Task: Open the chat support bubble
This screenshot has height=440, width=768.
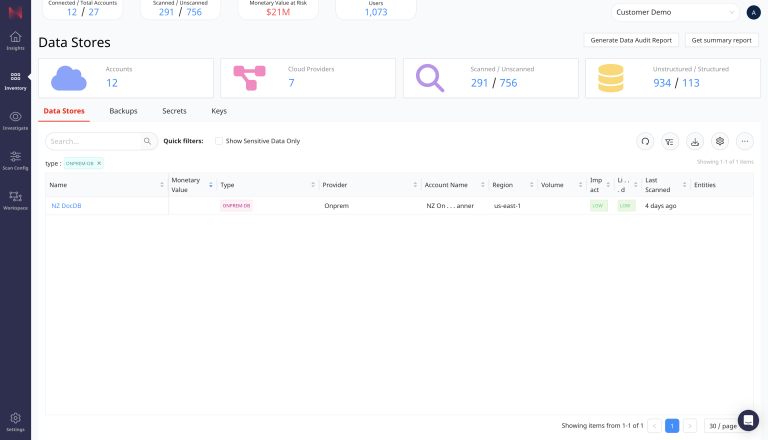Action: tap(748, 420)
